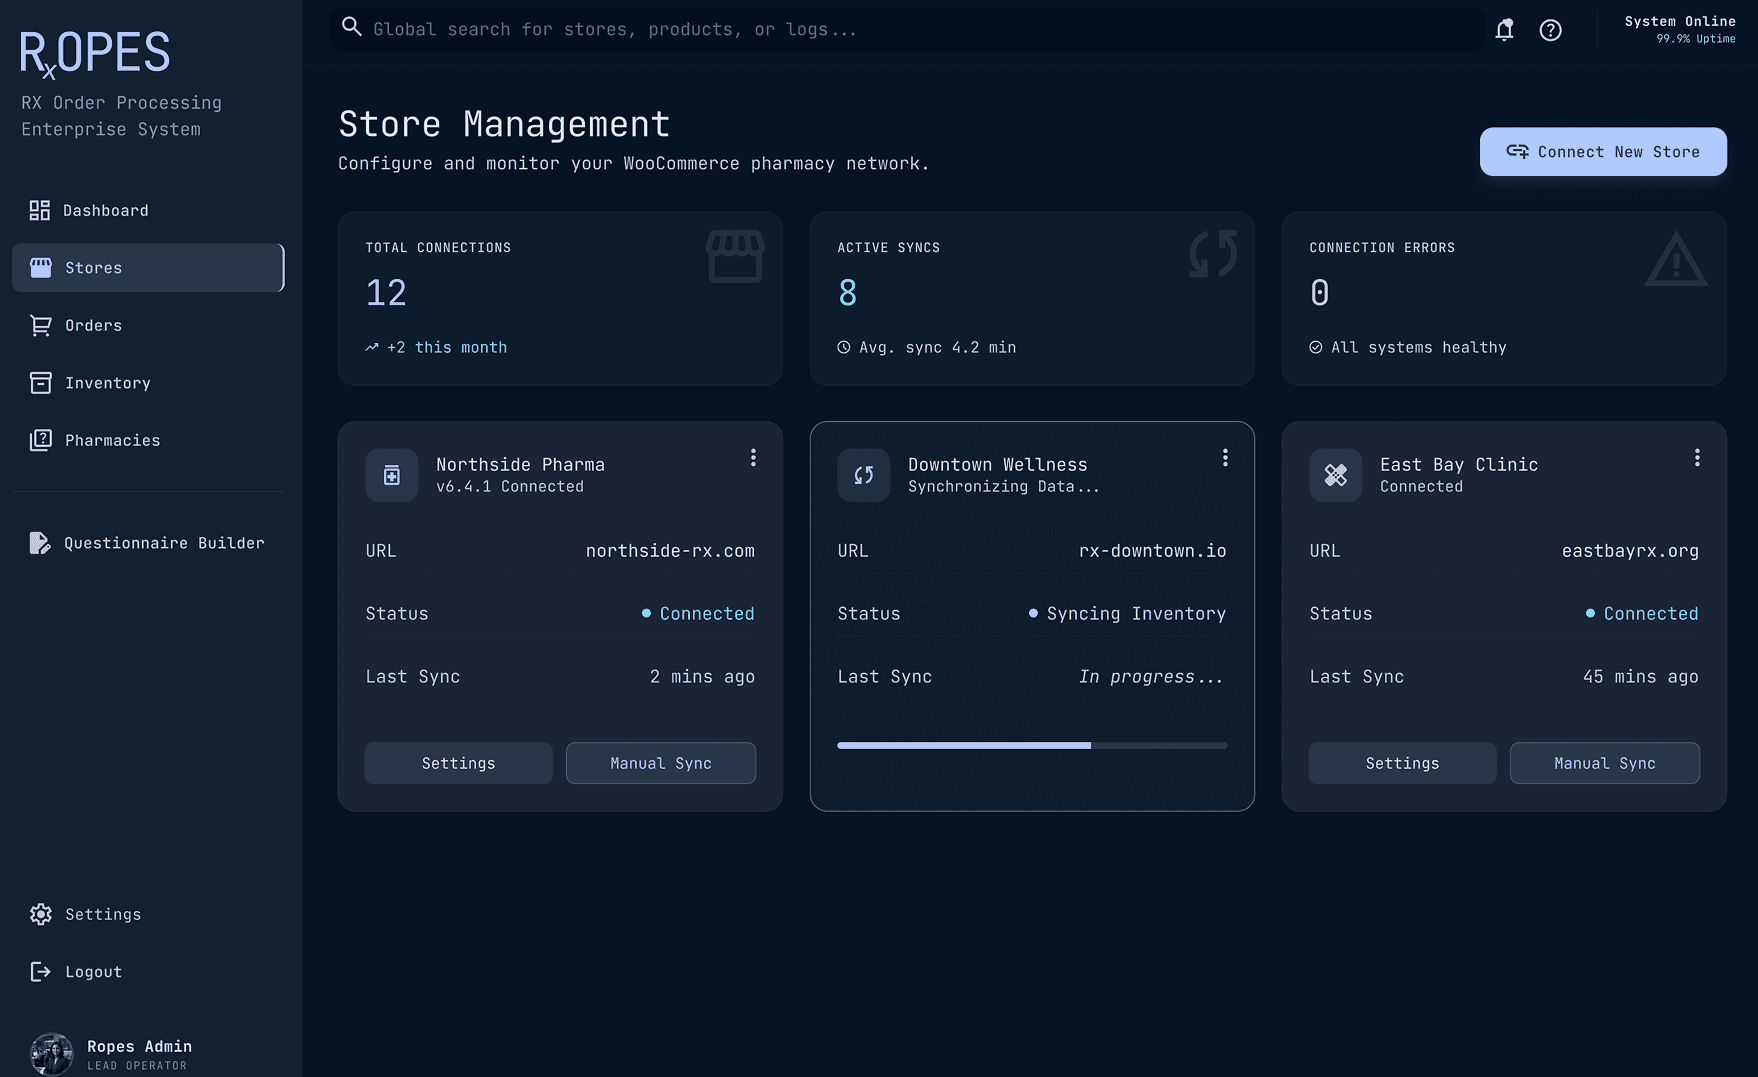Open Questionnaire Builder
The image size is (1758, 1077).
coord(148,543)
